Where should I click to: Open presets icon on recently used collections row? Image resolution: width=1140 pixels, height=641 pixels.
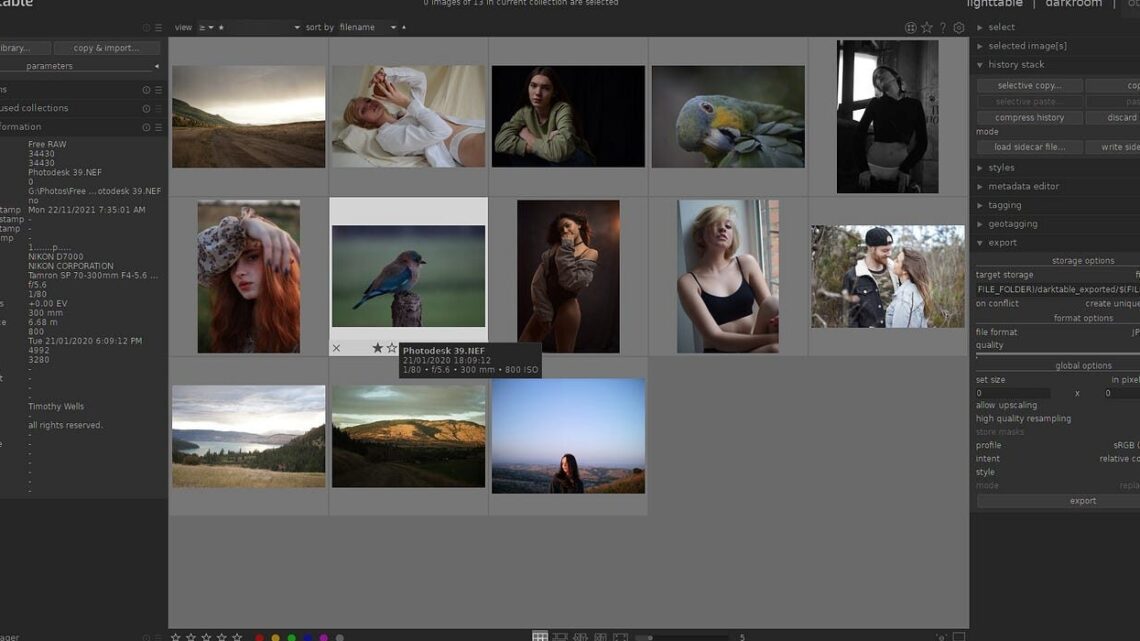click(x=158, y=108)
